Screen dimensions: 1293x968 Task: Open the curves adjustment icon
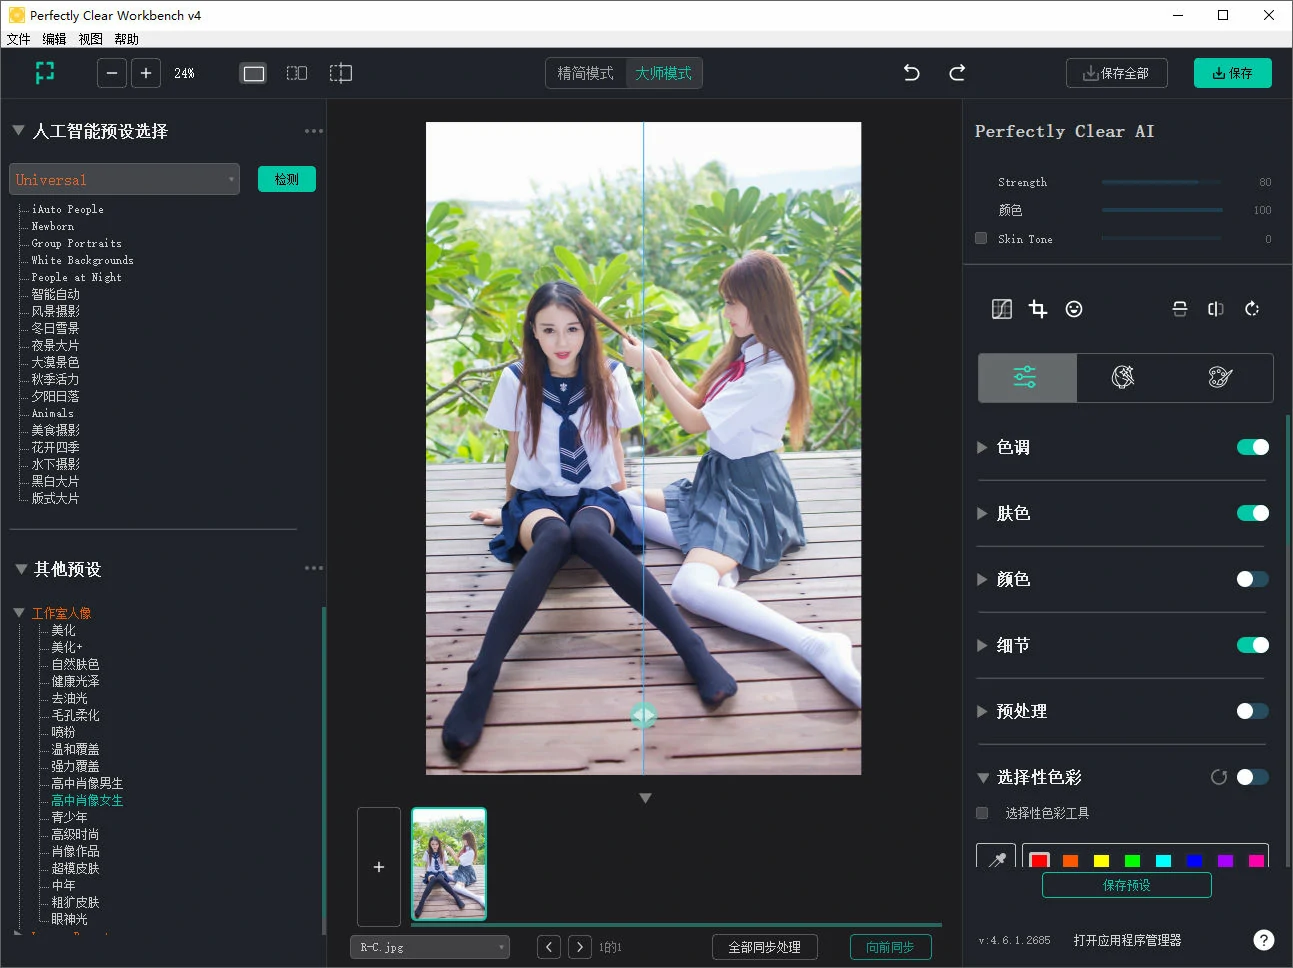(x=1001, y=309)
